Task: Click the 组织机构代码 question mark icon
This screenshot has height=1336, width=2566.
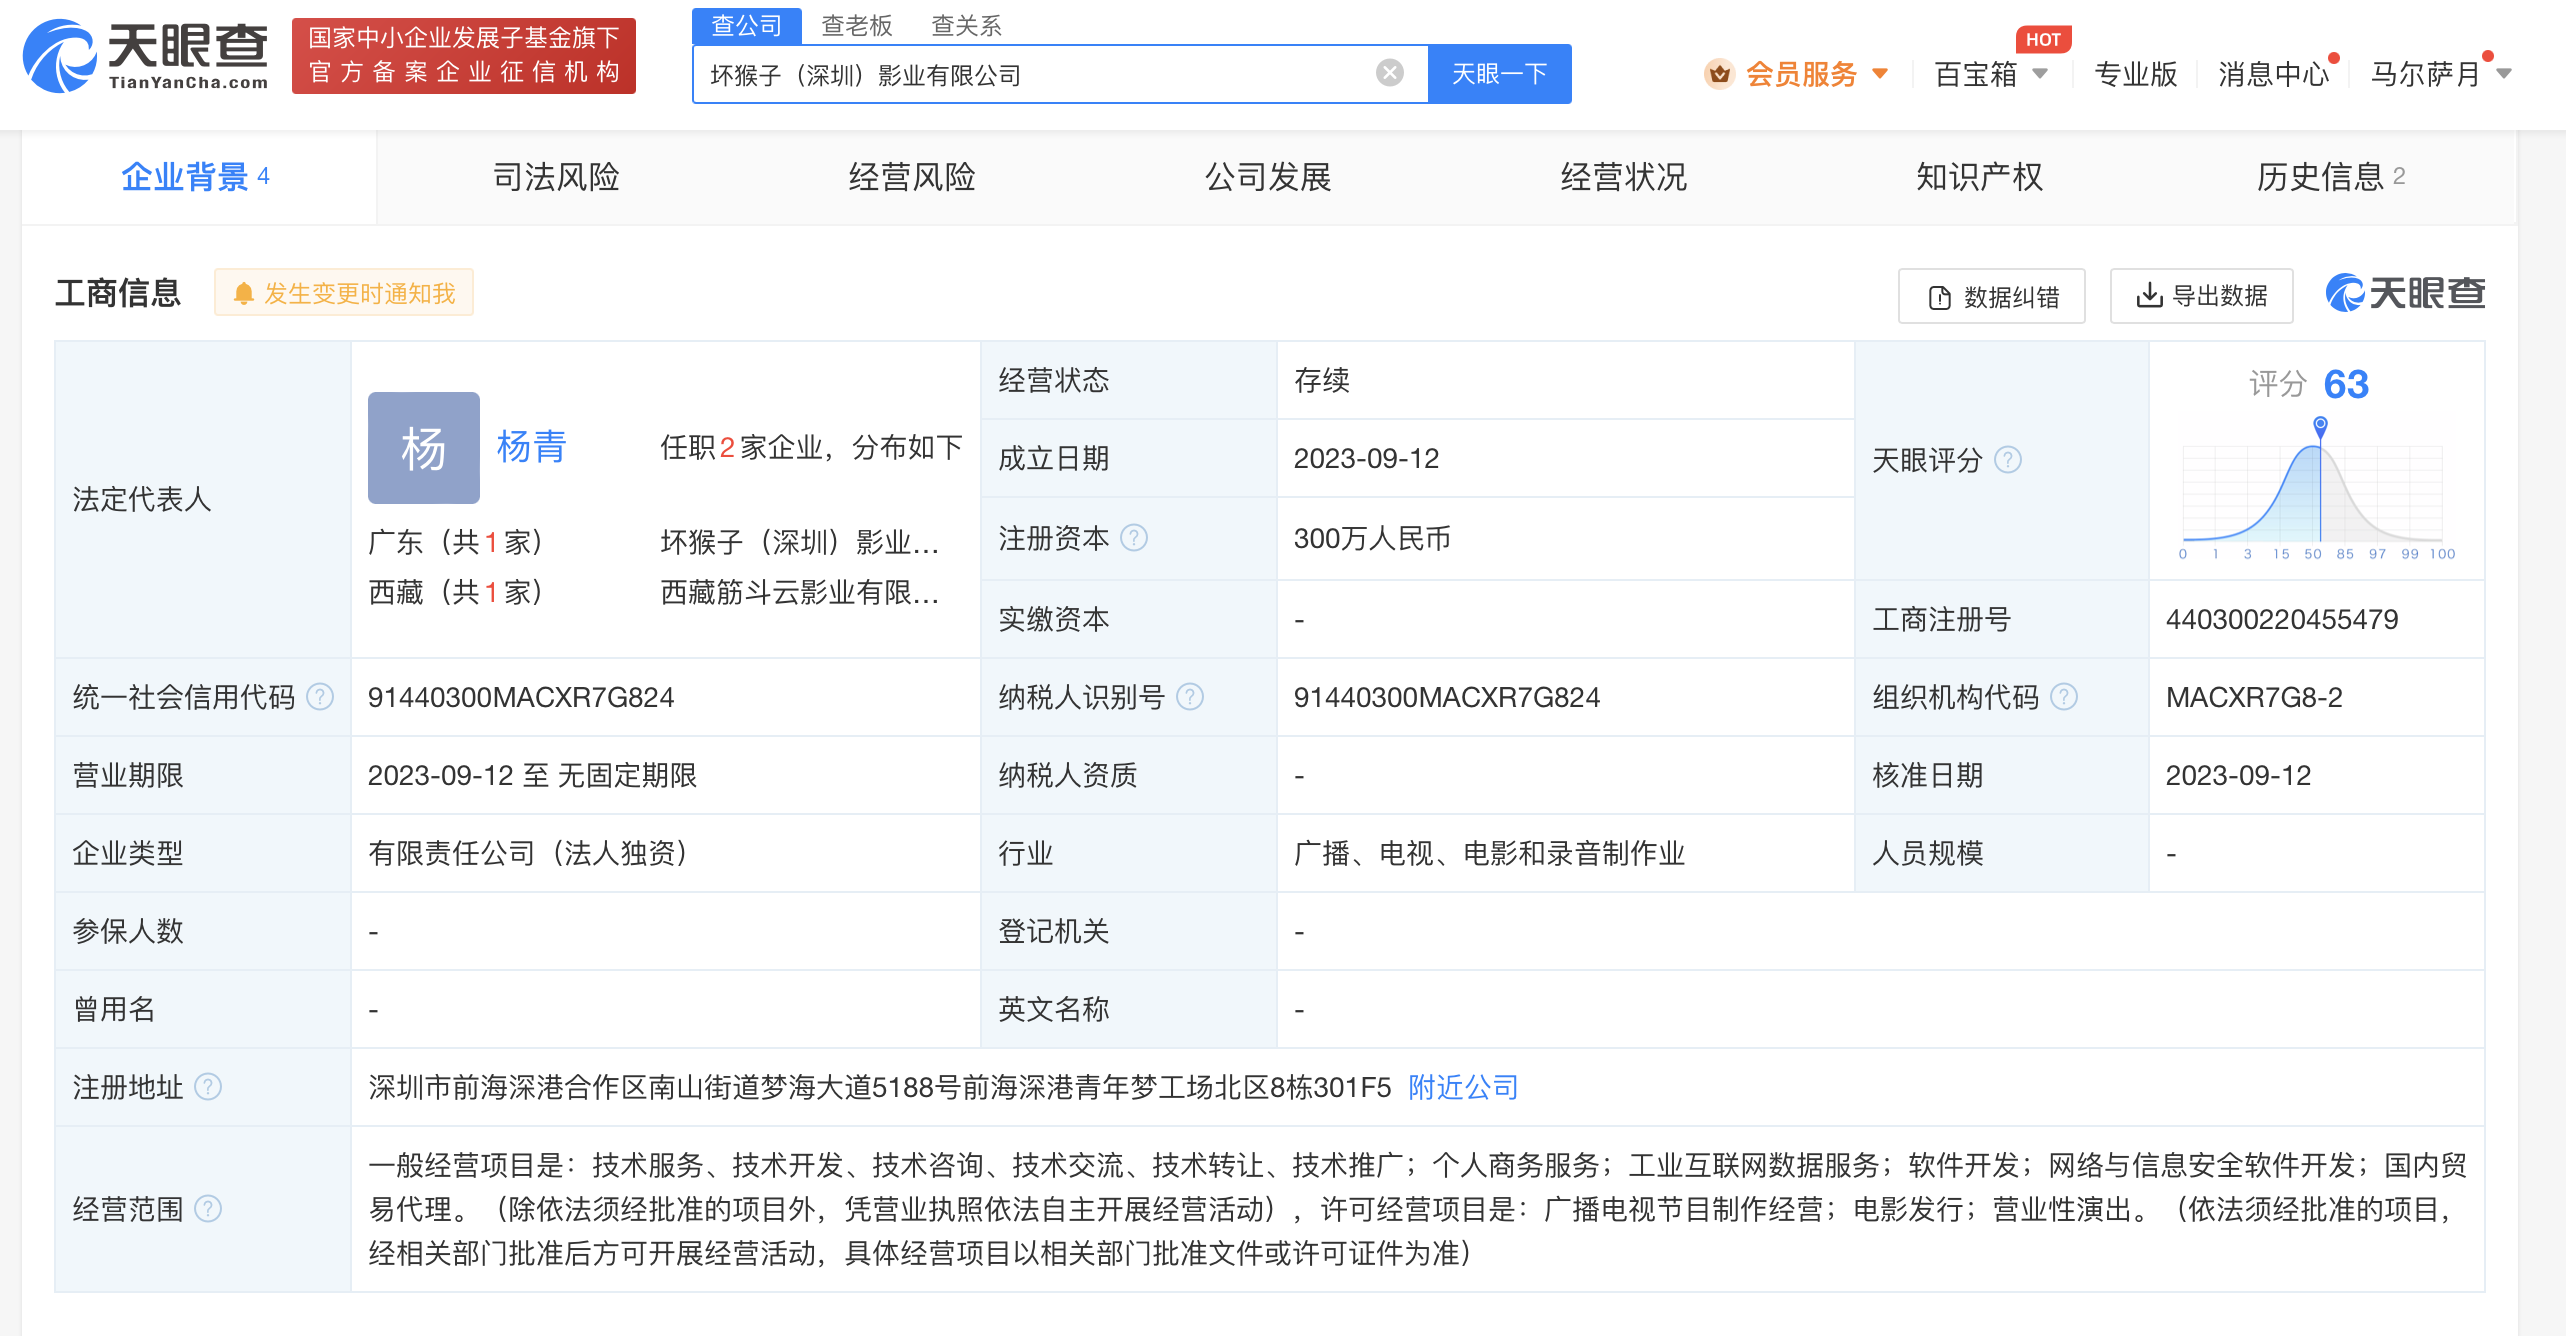Action: tap(2064, 697)
